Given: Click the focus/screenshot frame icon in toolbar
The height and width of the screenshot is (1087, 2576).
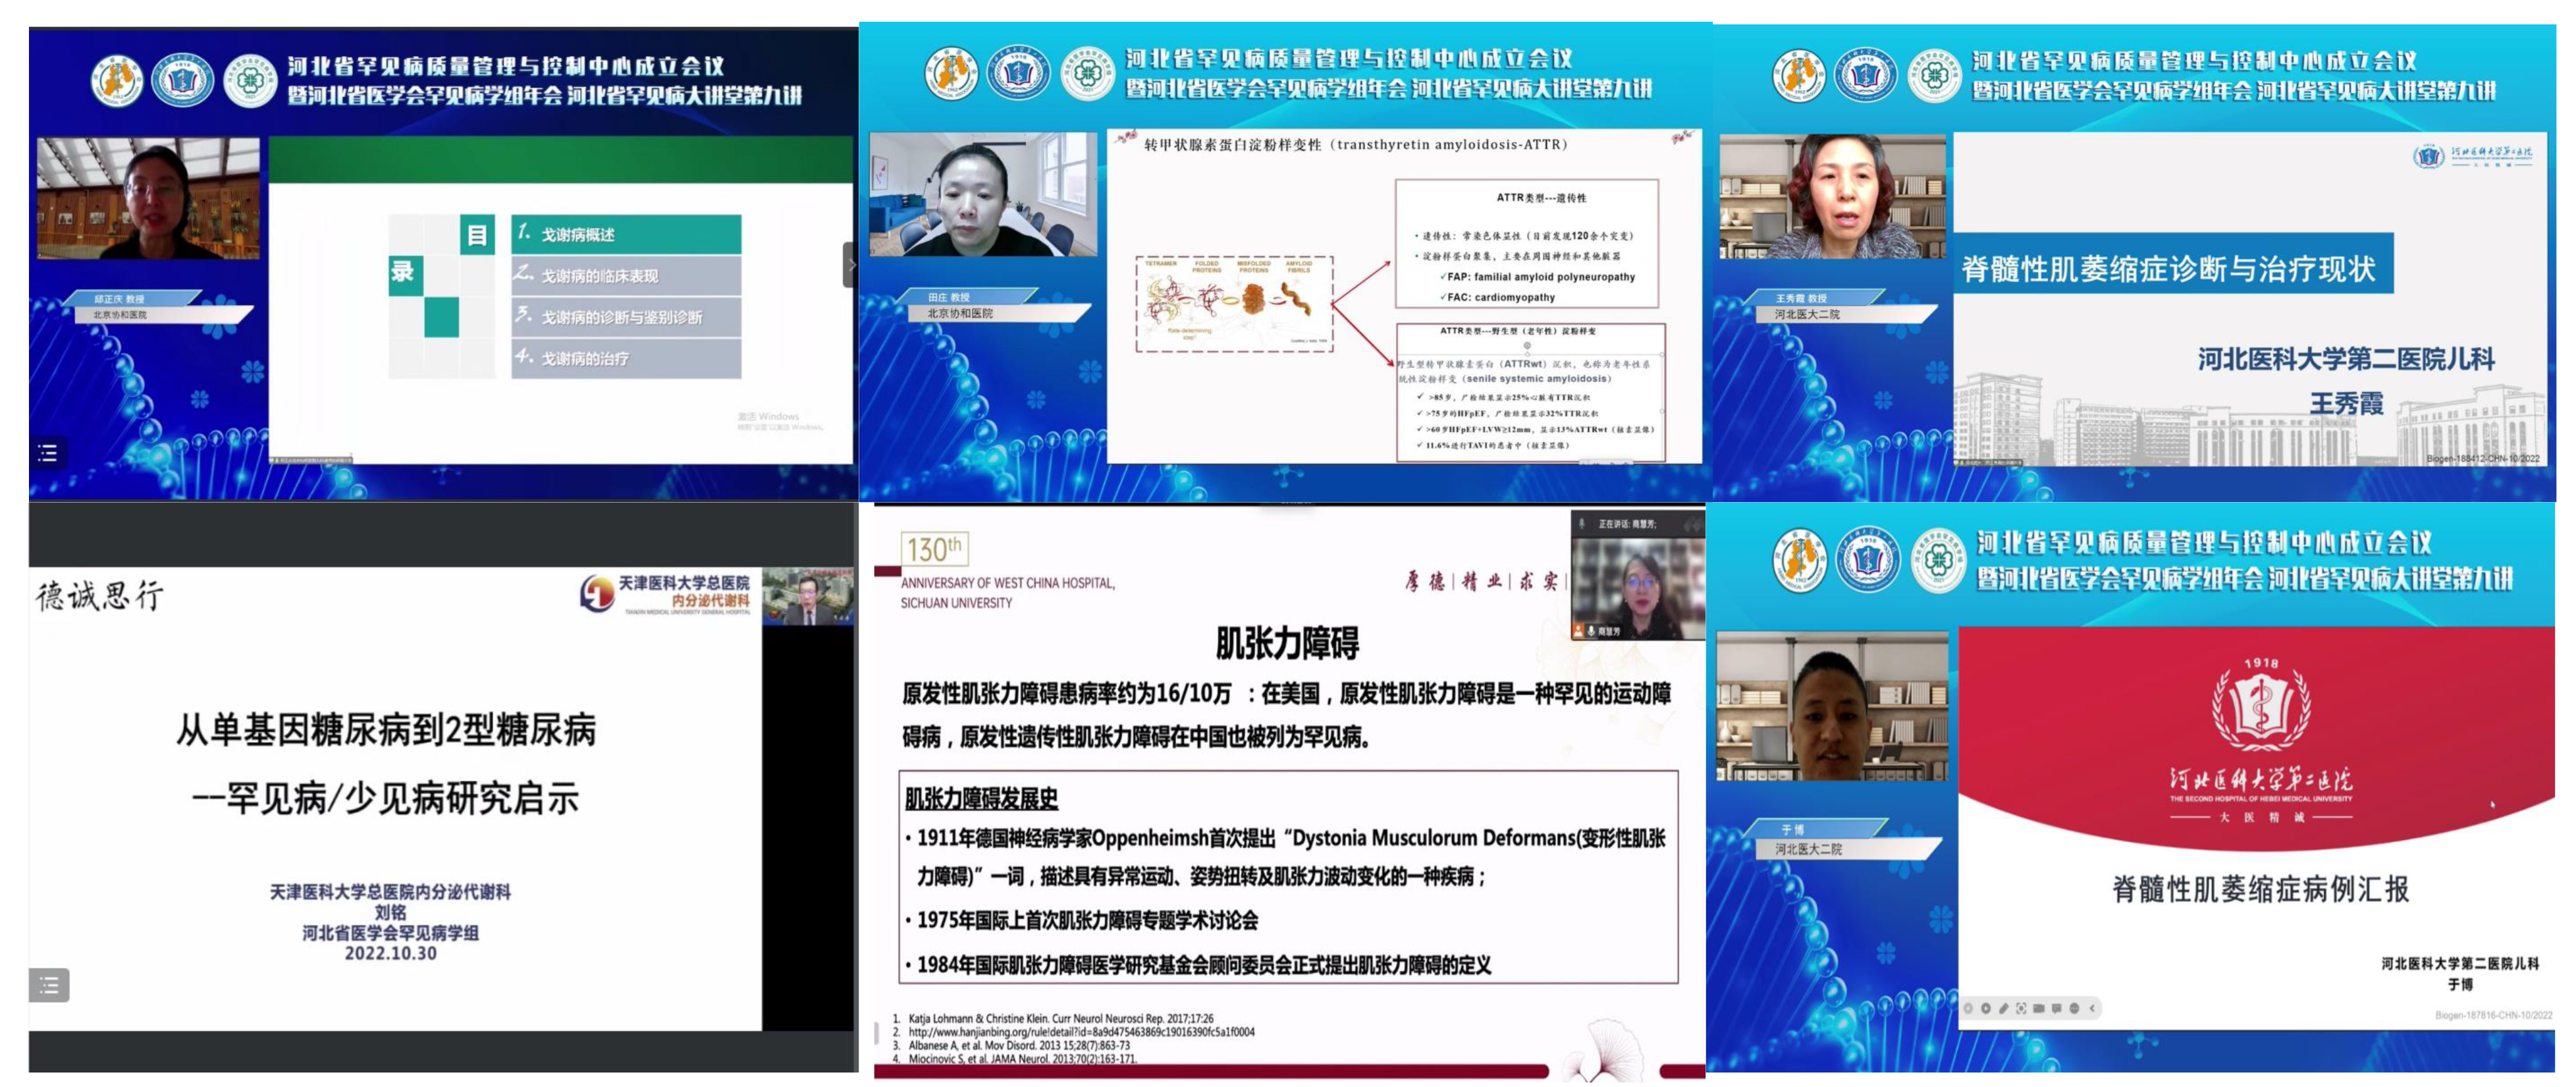Looking at the screenshot, I should click(2021, 1008).
